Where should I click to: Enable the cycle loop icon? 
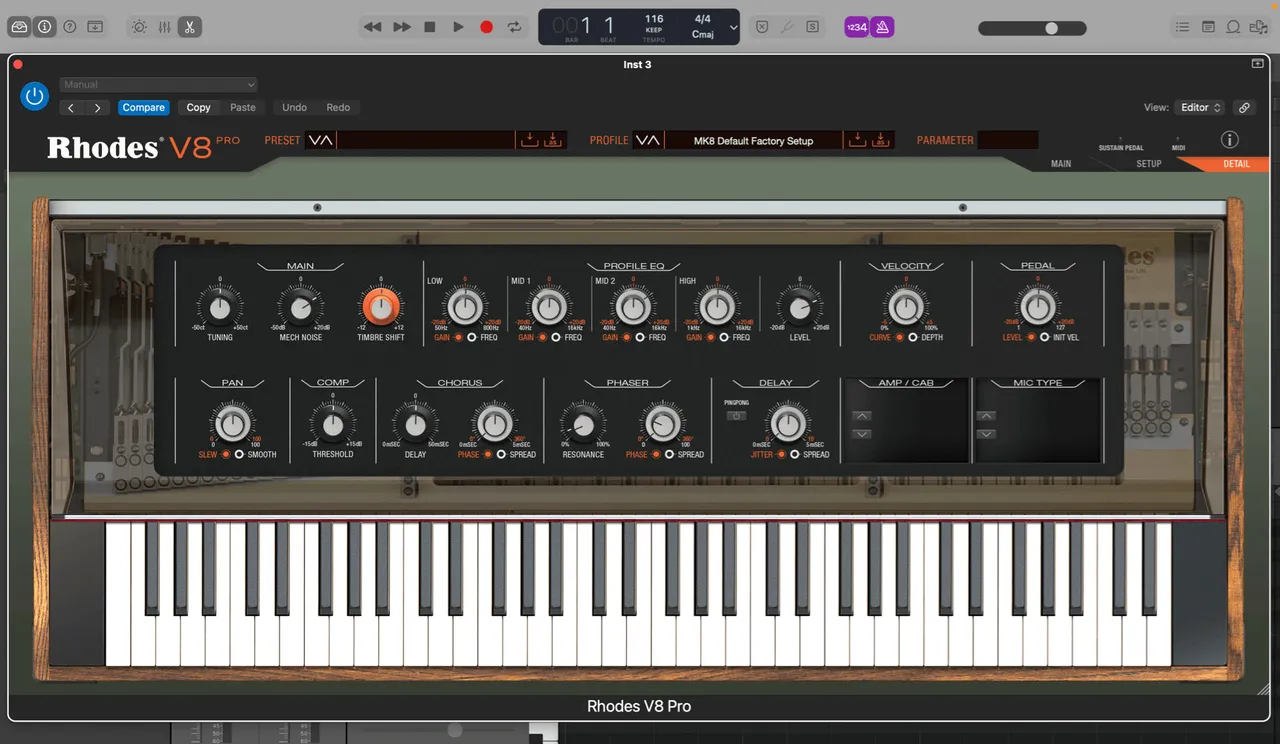(x=515, y=27)
